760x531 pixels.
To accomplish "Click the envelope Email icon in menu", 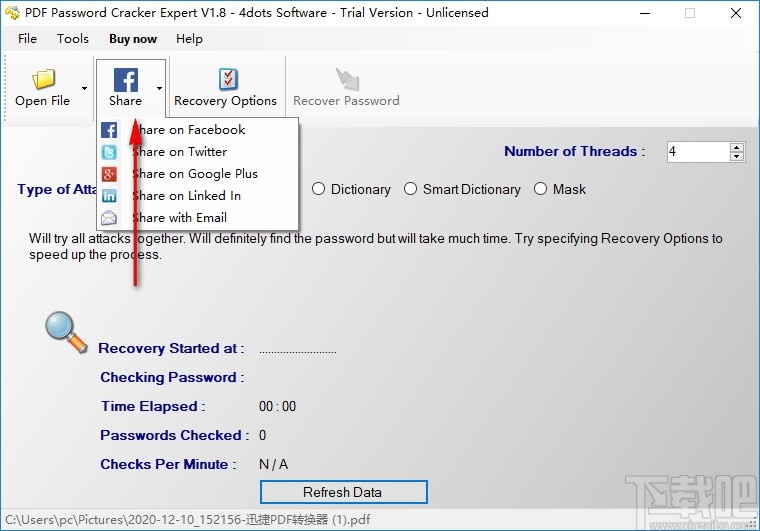I will (x=109, y=218).
